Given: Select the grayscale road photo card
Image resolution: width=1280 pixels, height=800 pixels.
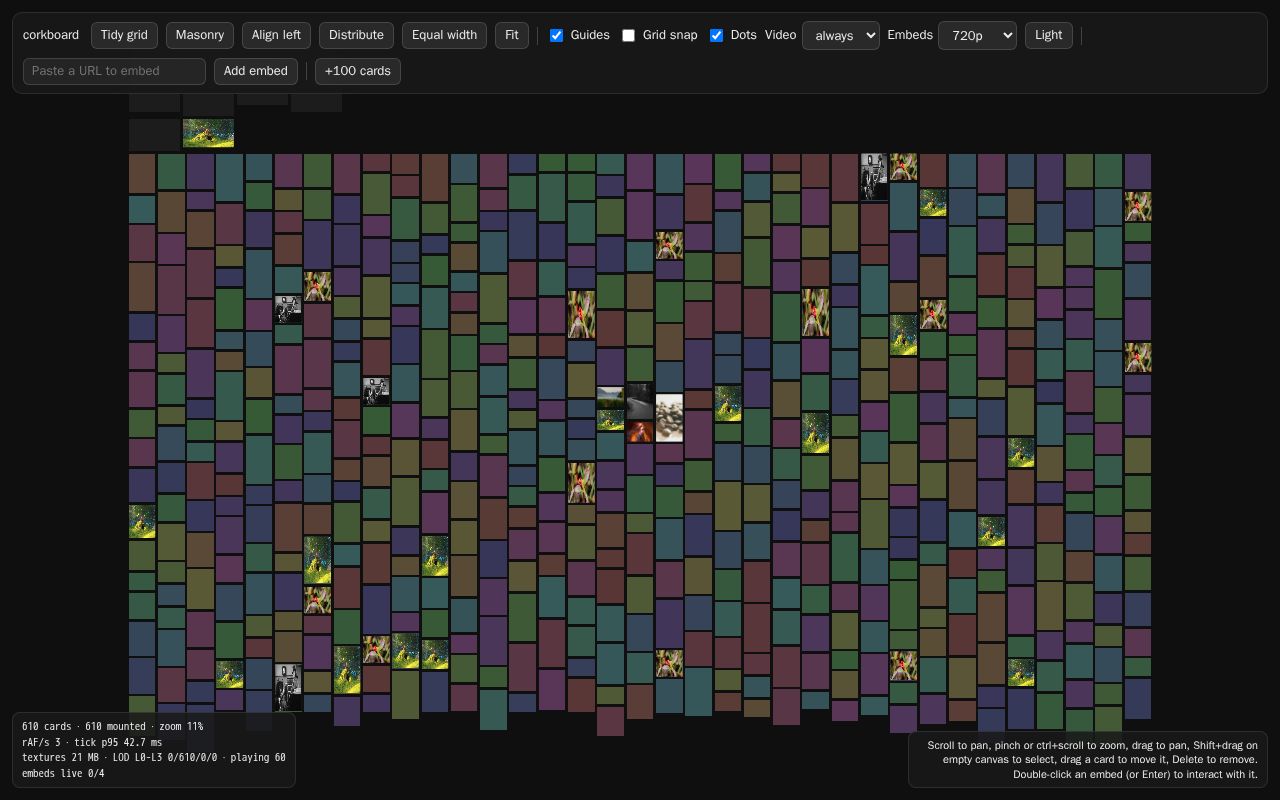Looking at the screenshot, I should click(x=640, y=401).
